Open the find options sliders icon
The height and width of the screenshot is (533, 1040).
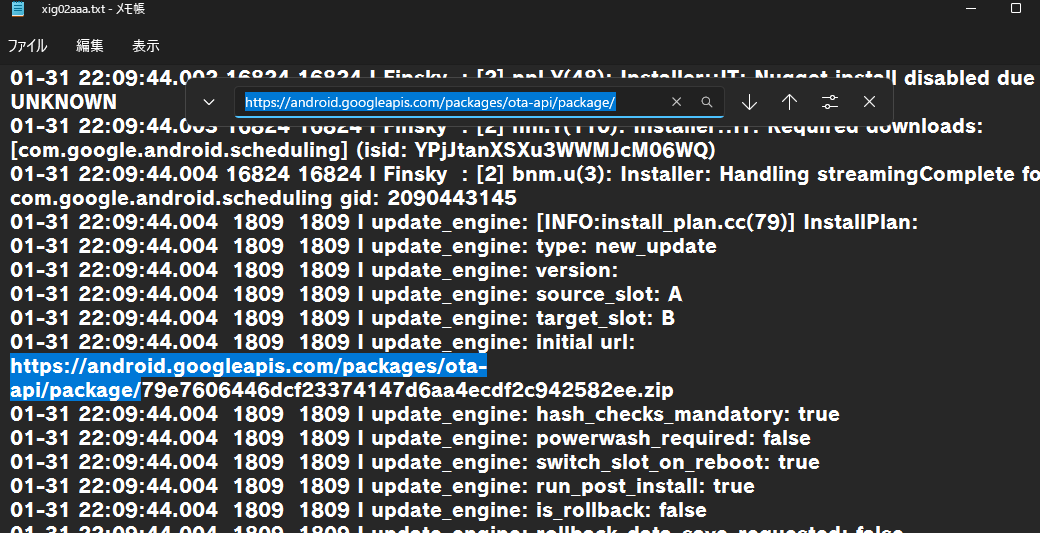pos(830,102)
